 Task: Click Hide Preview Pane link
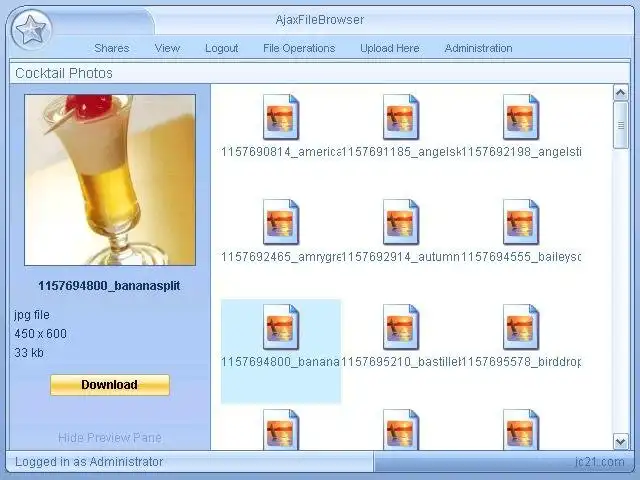tap(110, 438)
